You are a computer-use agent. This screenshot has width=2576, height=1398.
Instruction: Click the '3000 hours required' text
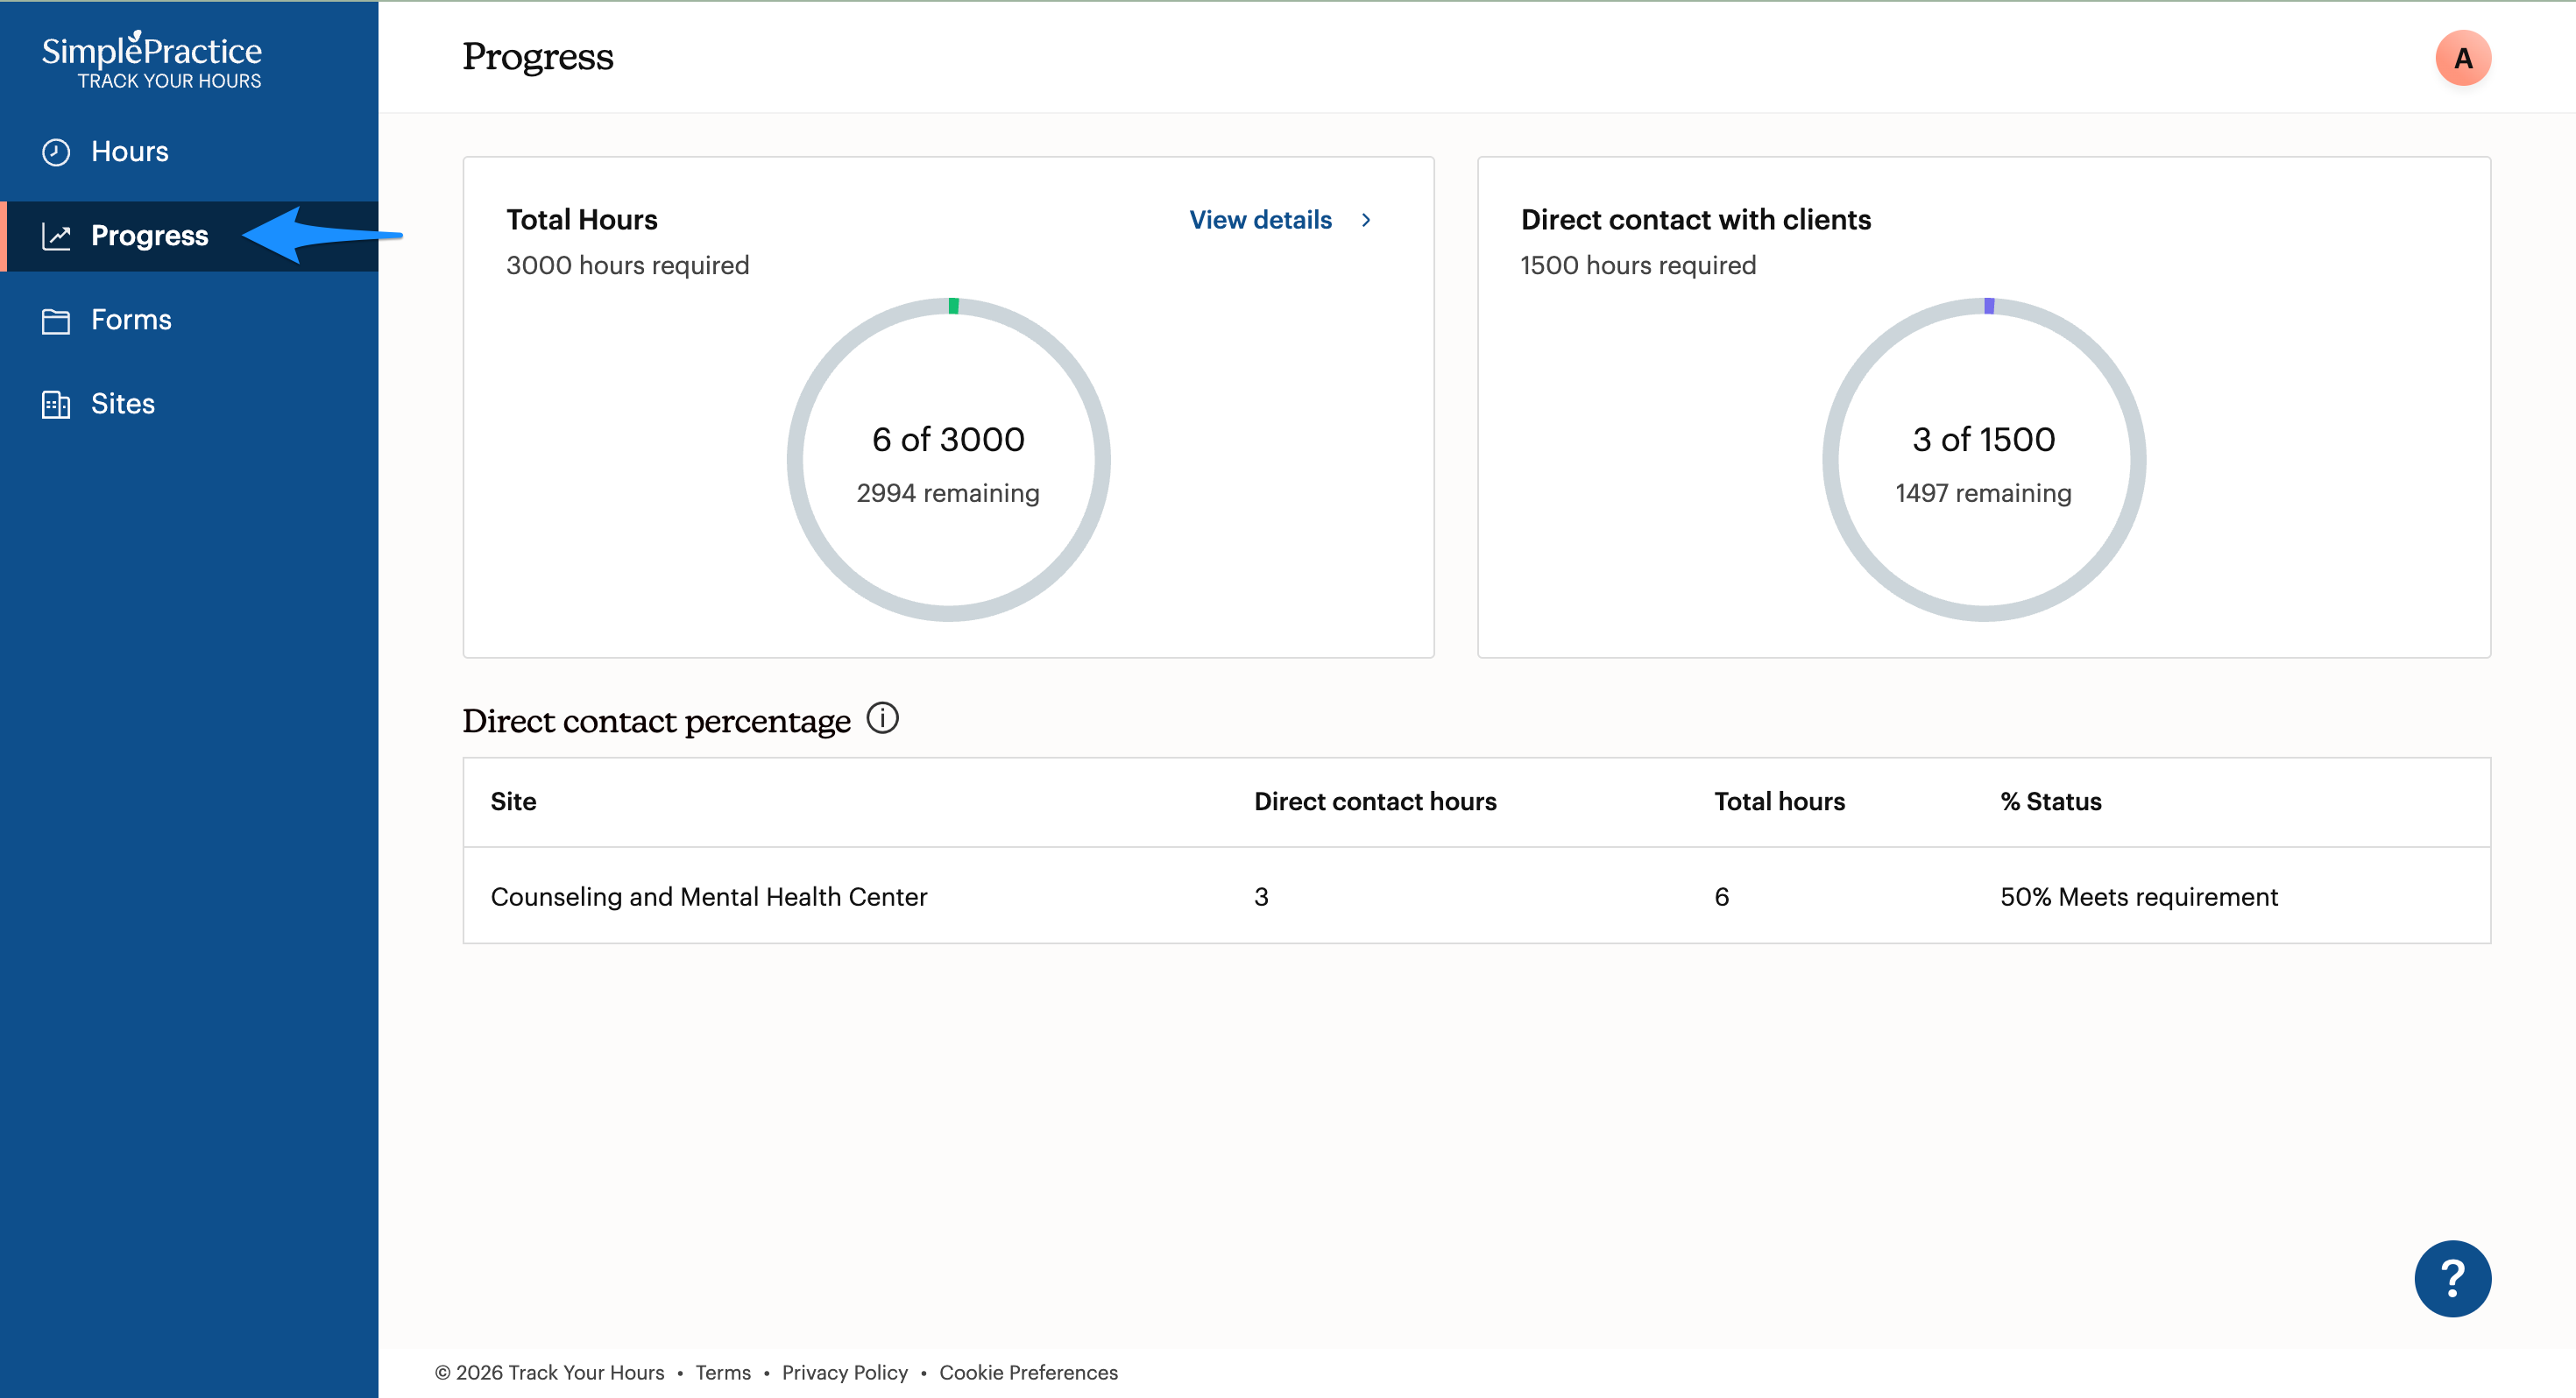click(628, 265)
